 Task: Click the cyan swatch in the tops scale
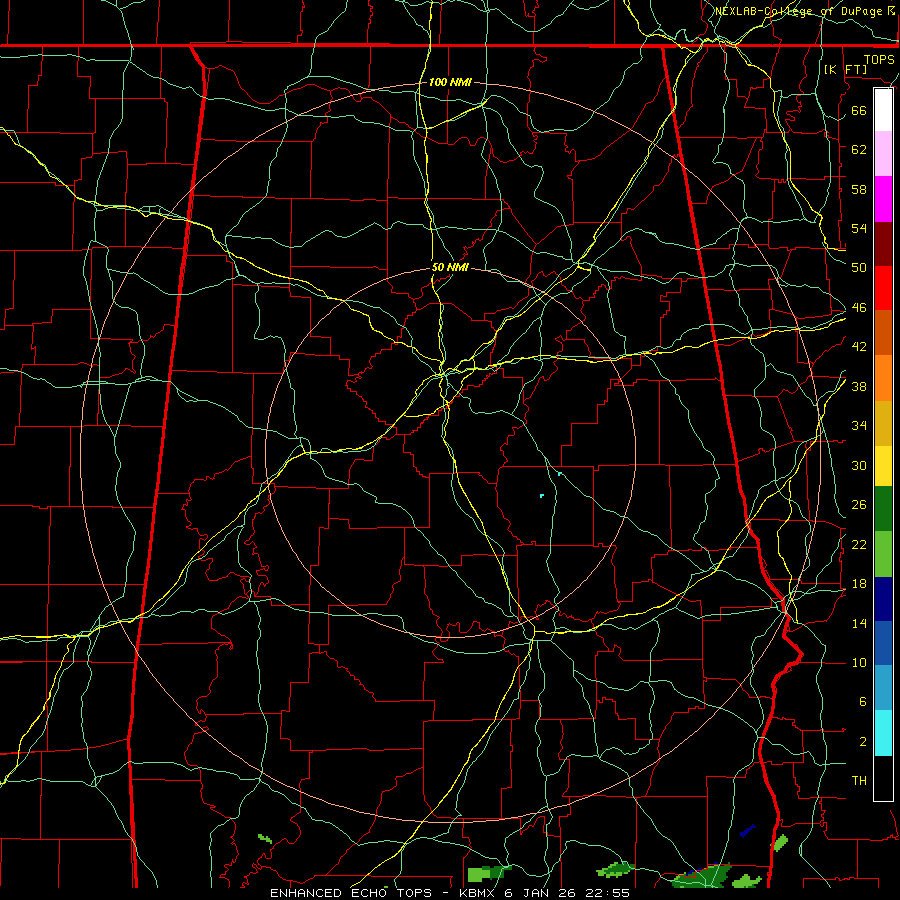[883, 733]
